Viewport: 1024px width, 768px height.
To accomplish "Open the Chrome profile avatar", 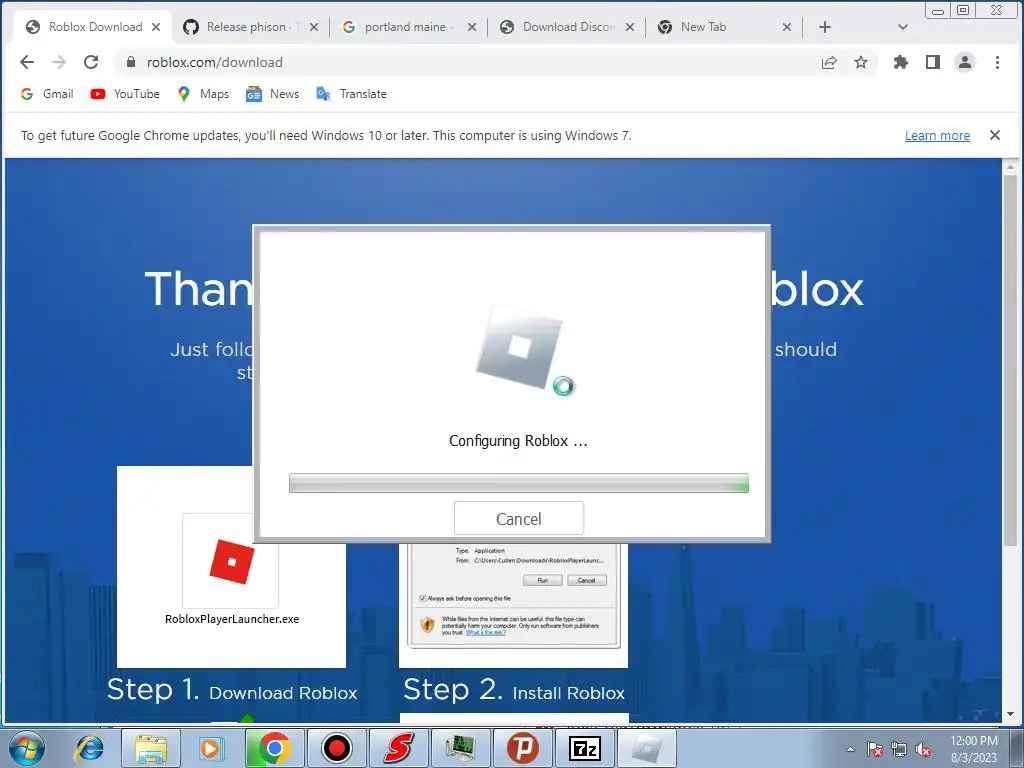I will 965,62.
